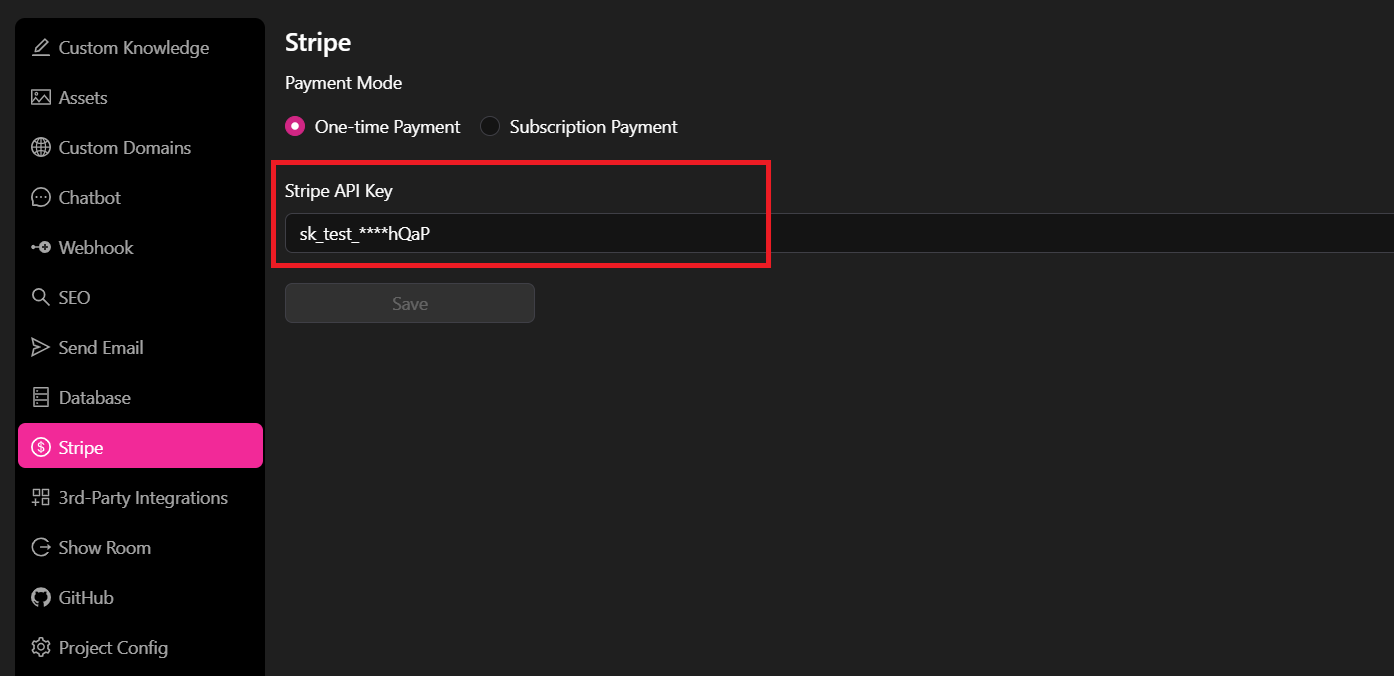Click the pencil icon beside Custom Knowledge

41,48
